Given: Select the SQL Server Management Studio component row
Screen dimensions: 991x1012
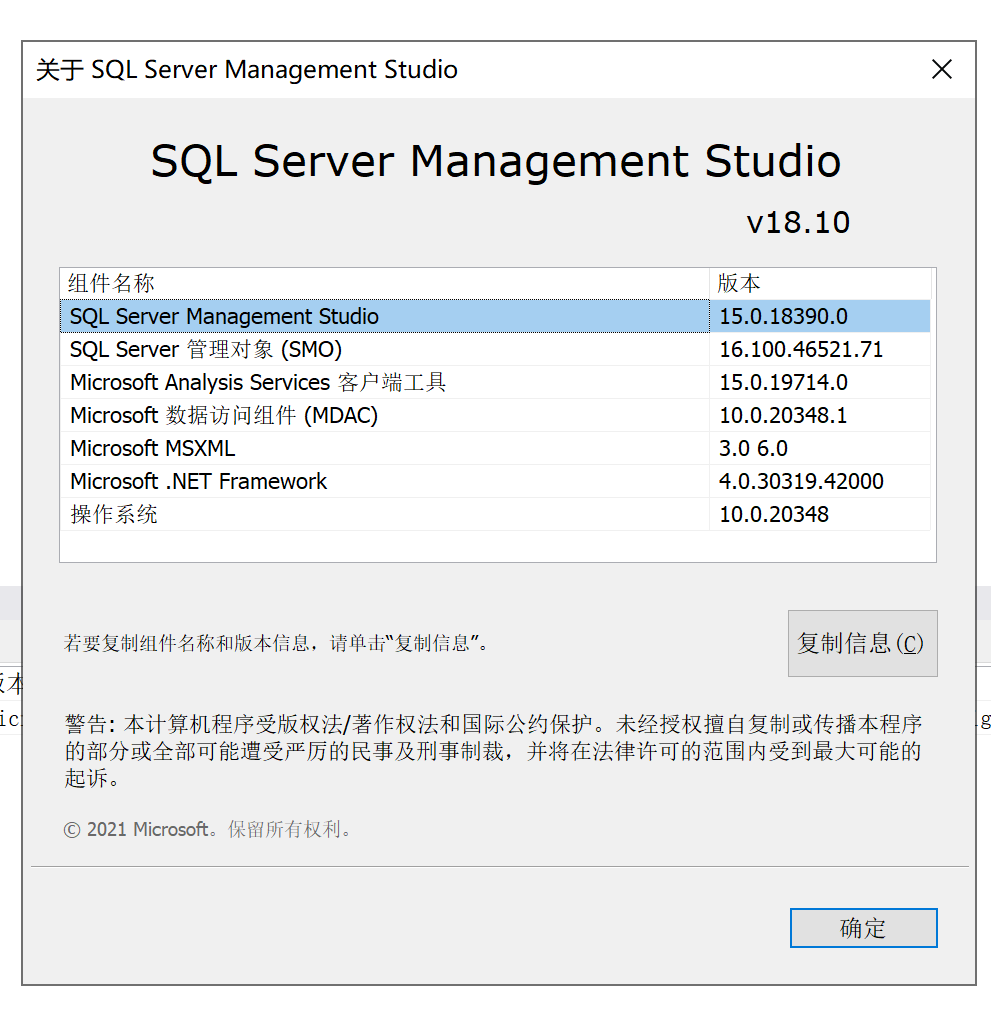Looking at the screenshot, I should [x=224, y=317].
